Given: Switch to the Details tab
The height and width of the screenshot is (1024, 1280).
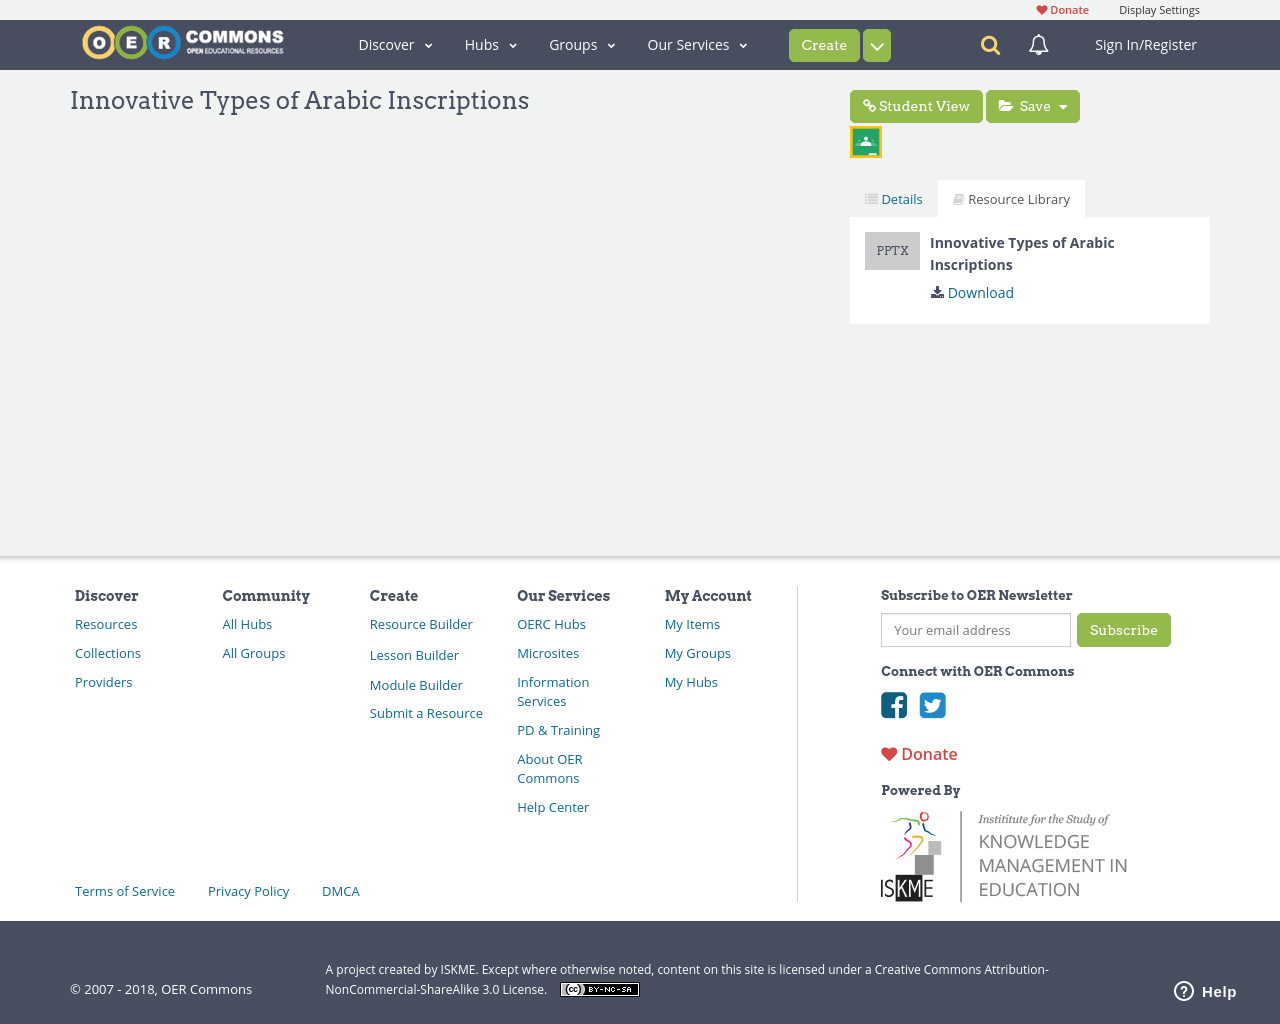Looking at the screenshot, I should point(893,198).
